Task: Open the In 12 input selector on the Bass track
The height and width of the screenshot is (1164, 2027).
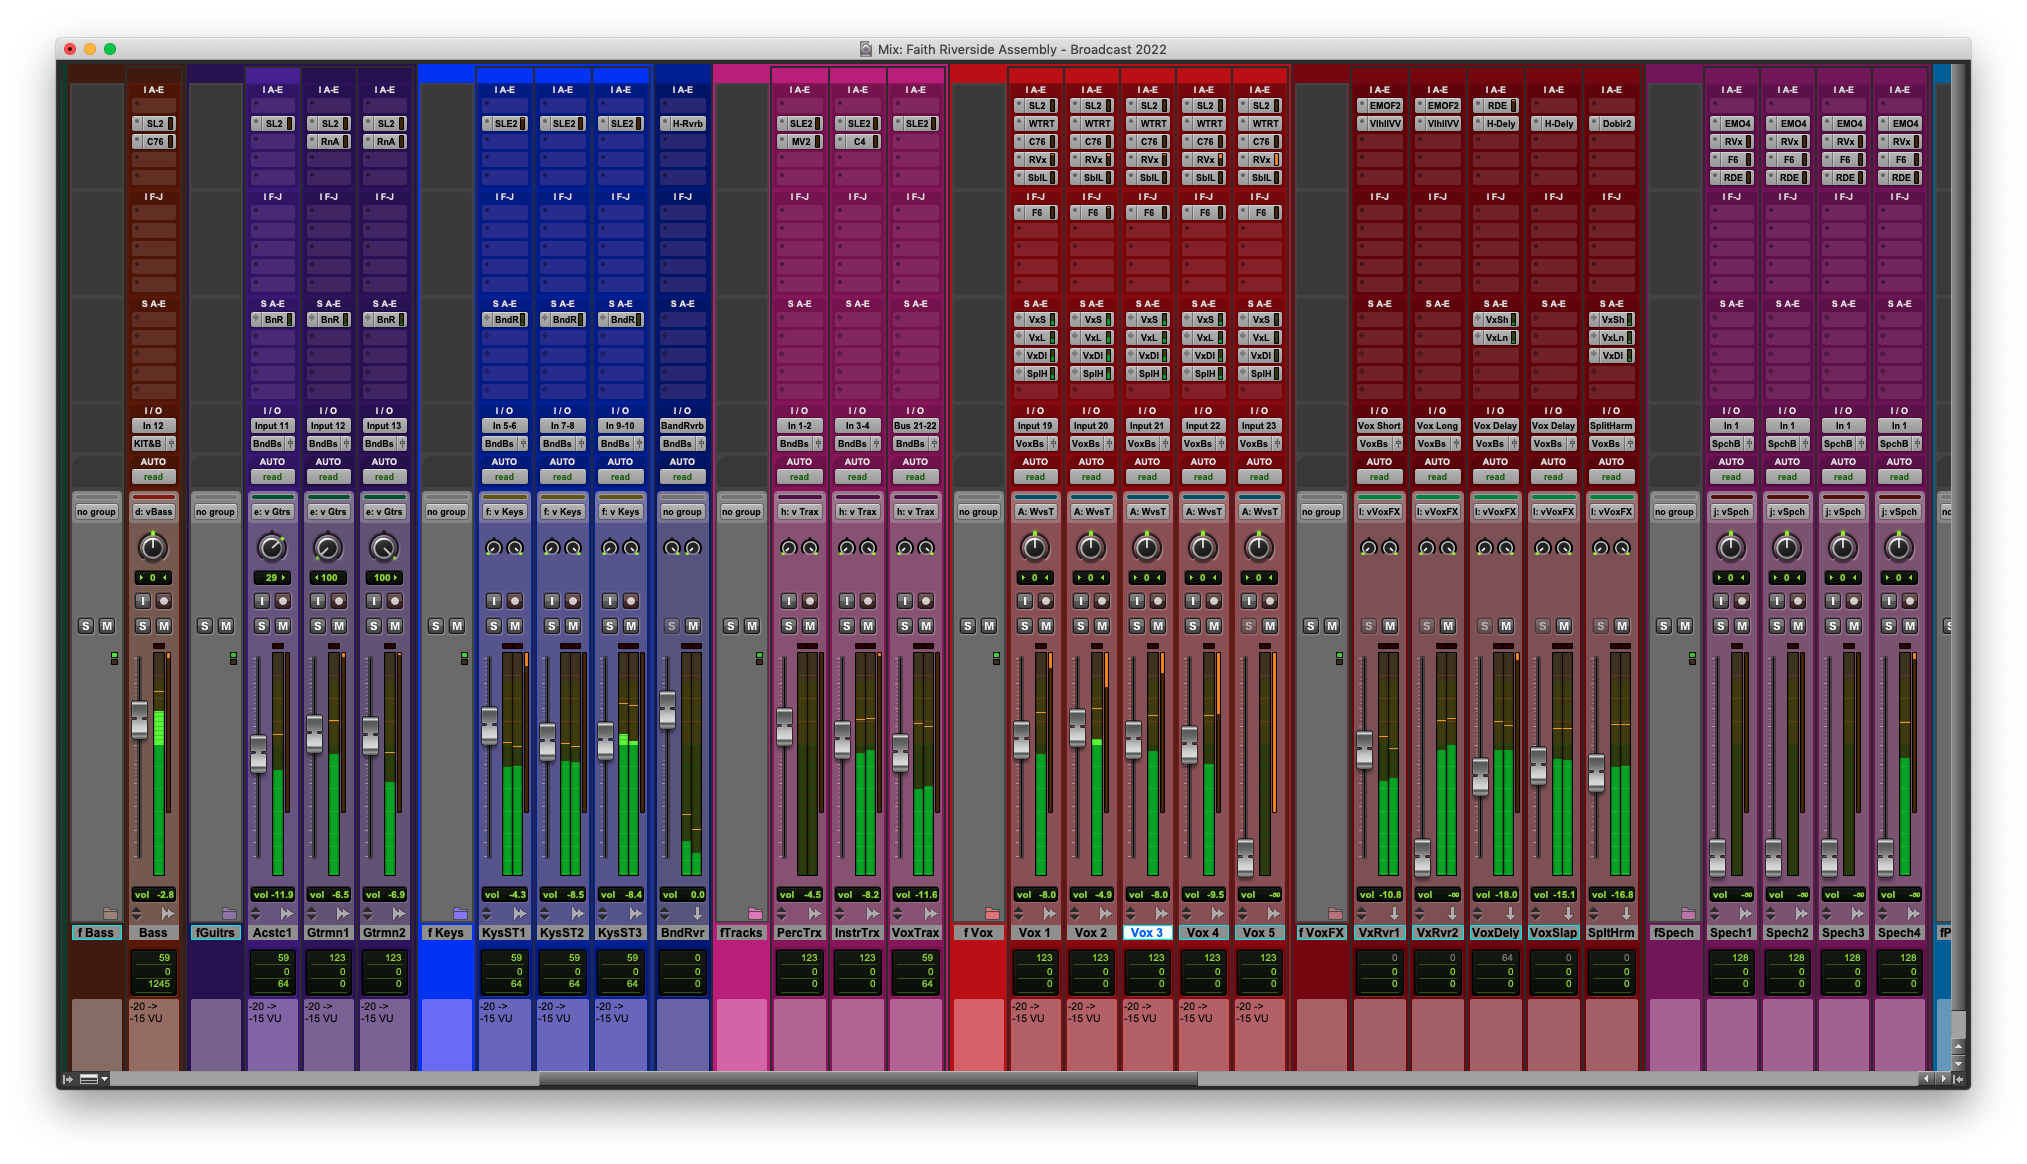Action: [x=155, y=425]
